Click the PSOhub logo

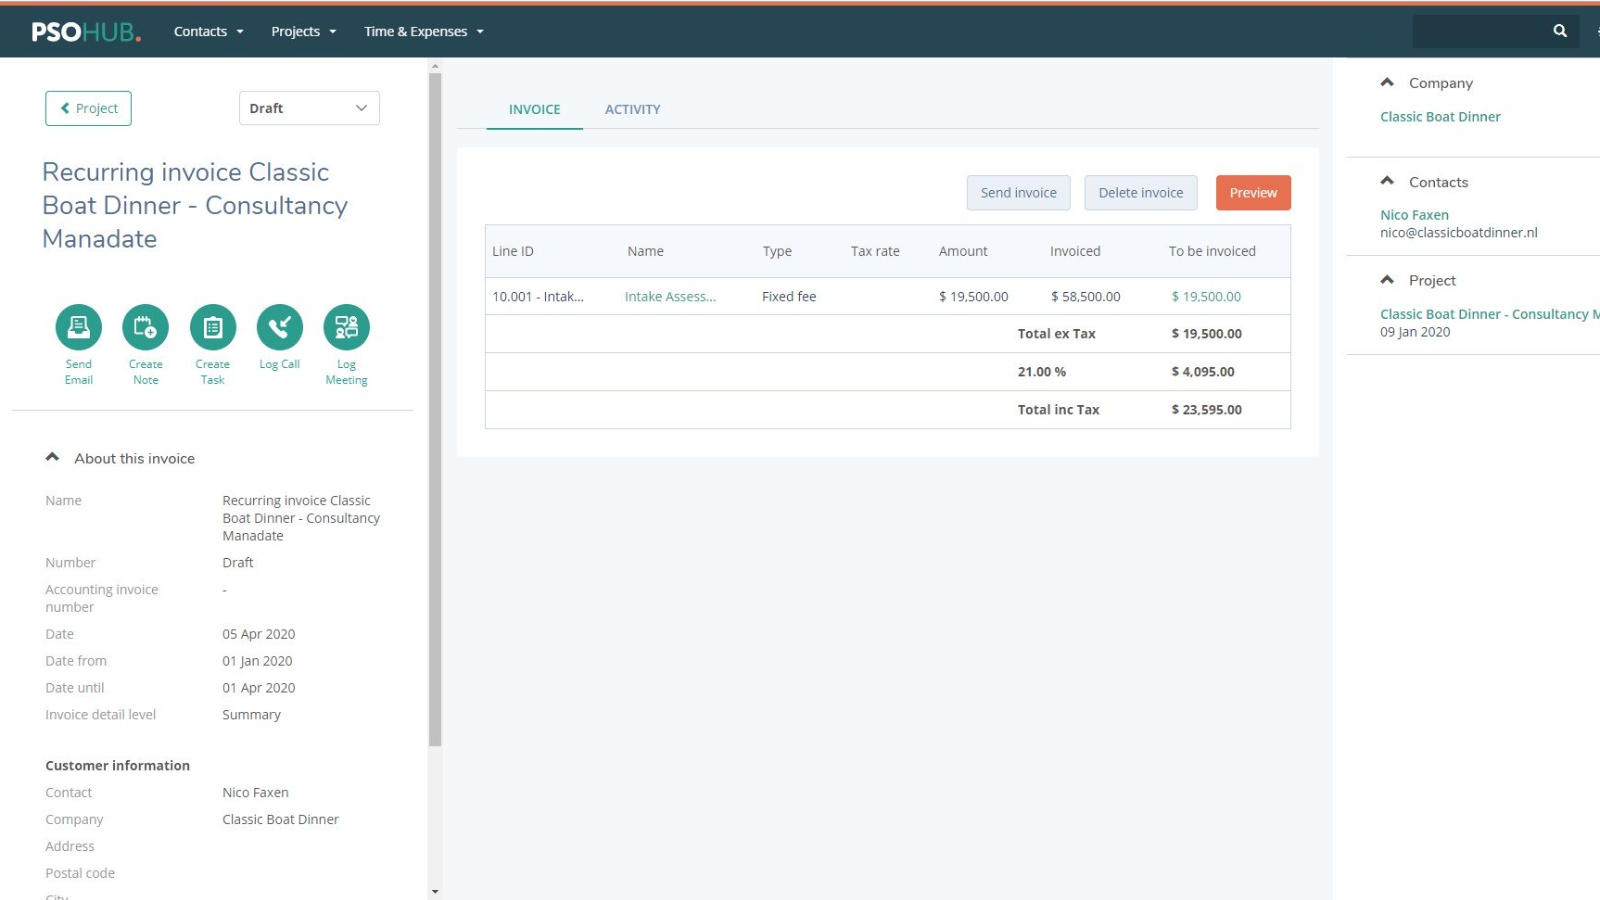86,32
